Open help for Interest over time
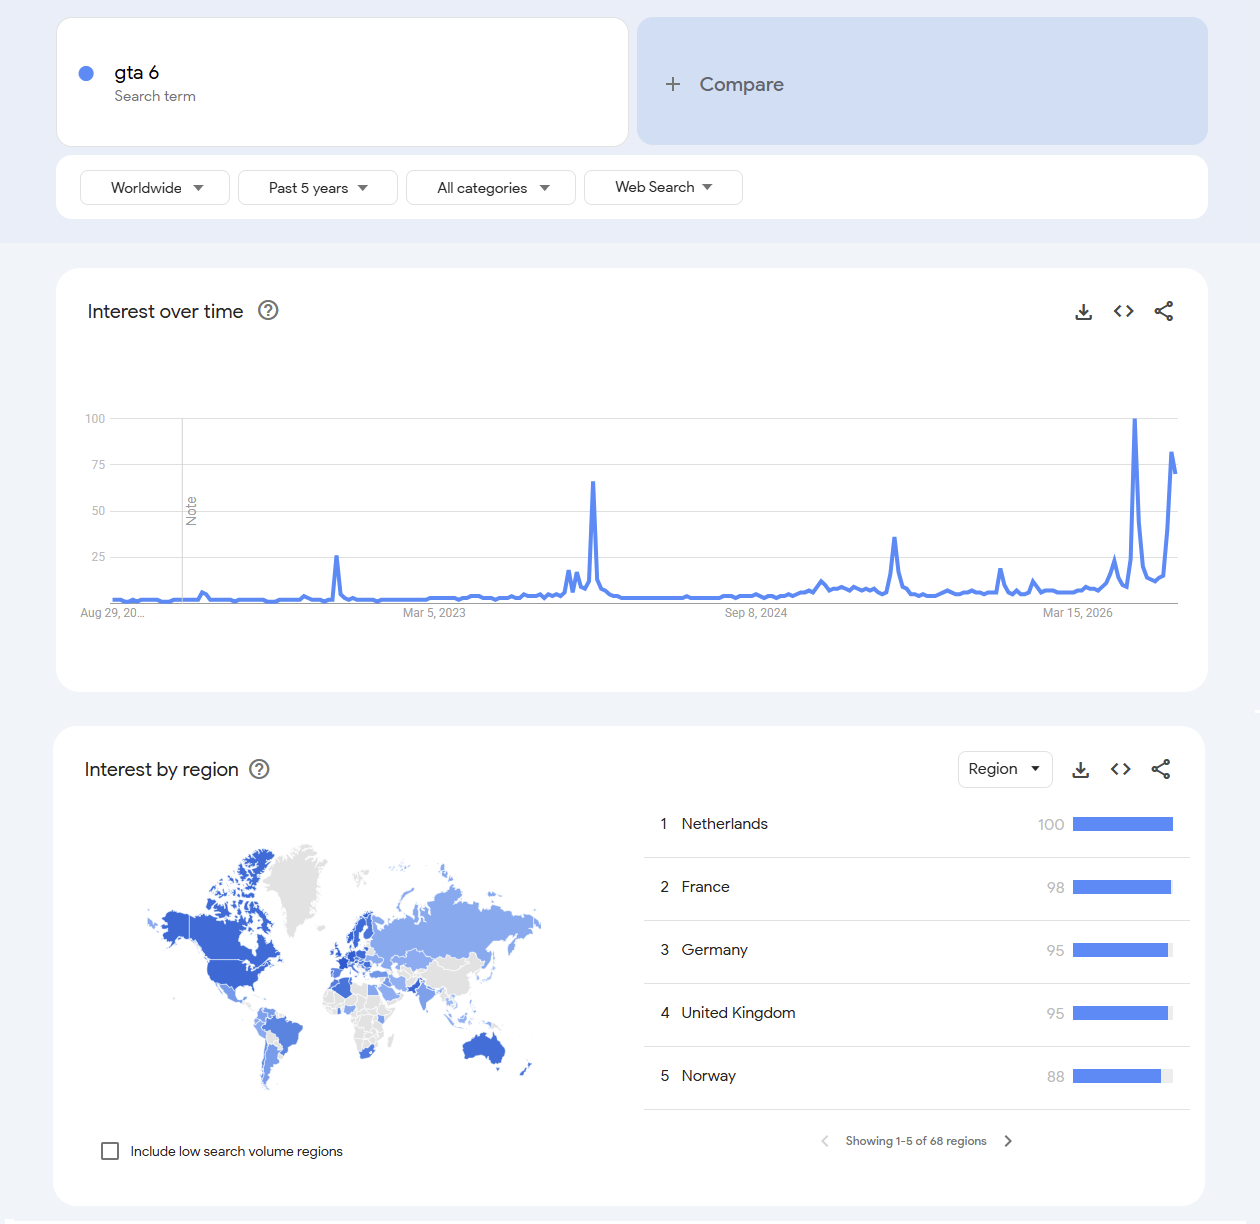Viewport: 1260px width, 1224px height. pyautogui.click(x=268, y=310)
